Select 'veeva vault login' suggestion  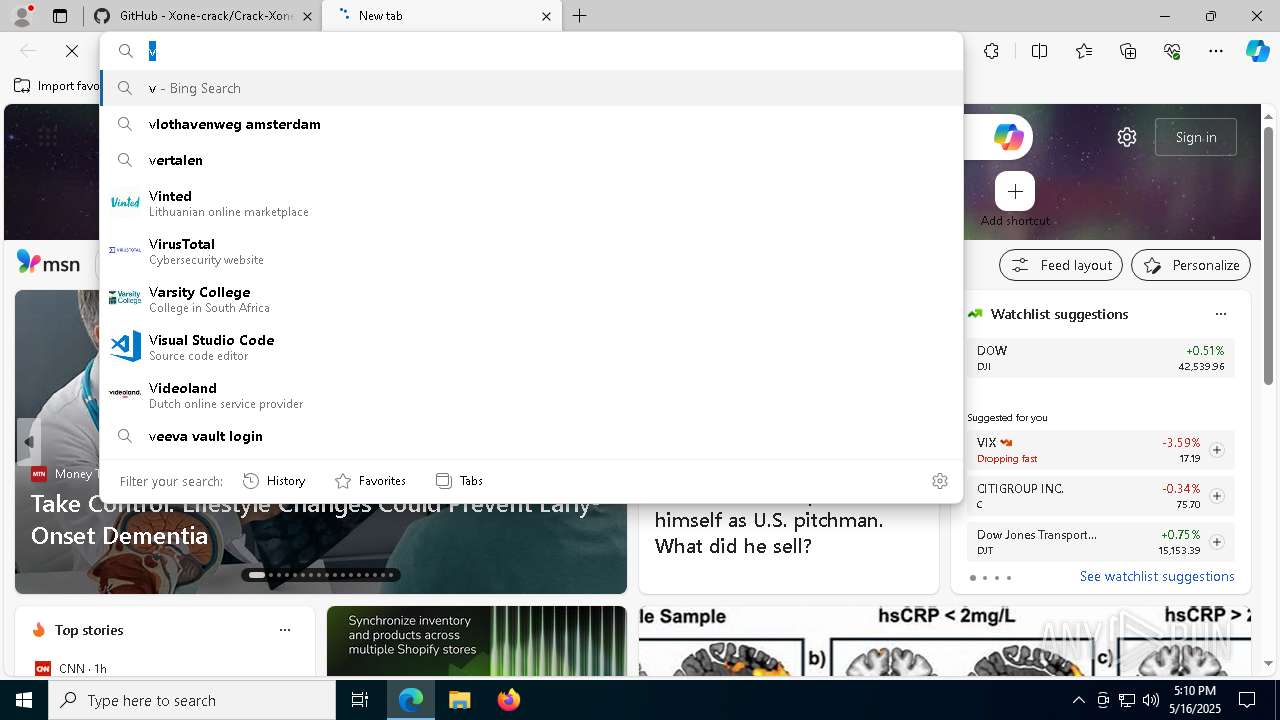(x=531, y=436)
